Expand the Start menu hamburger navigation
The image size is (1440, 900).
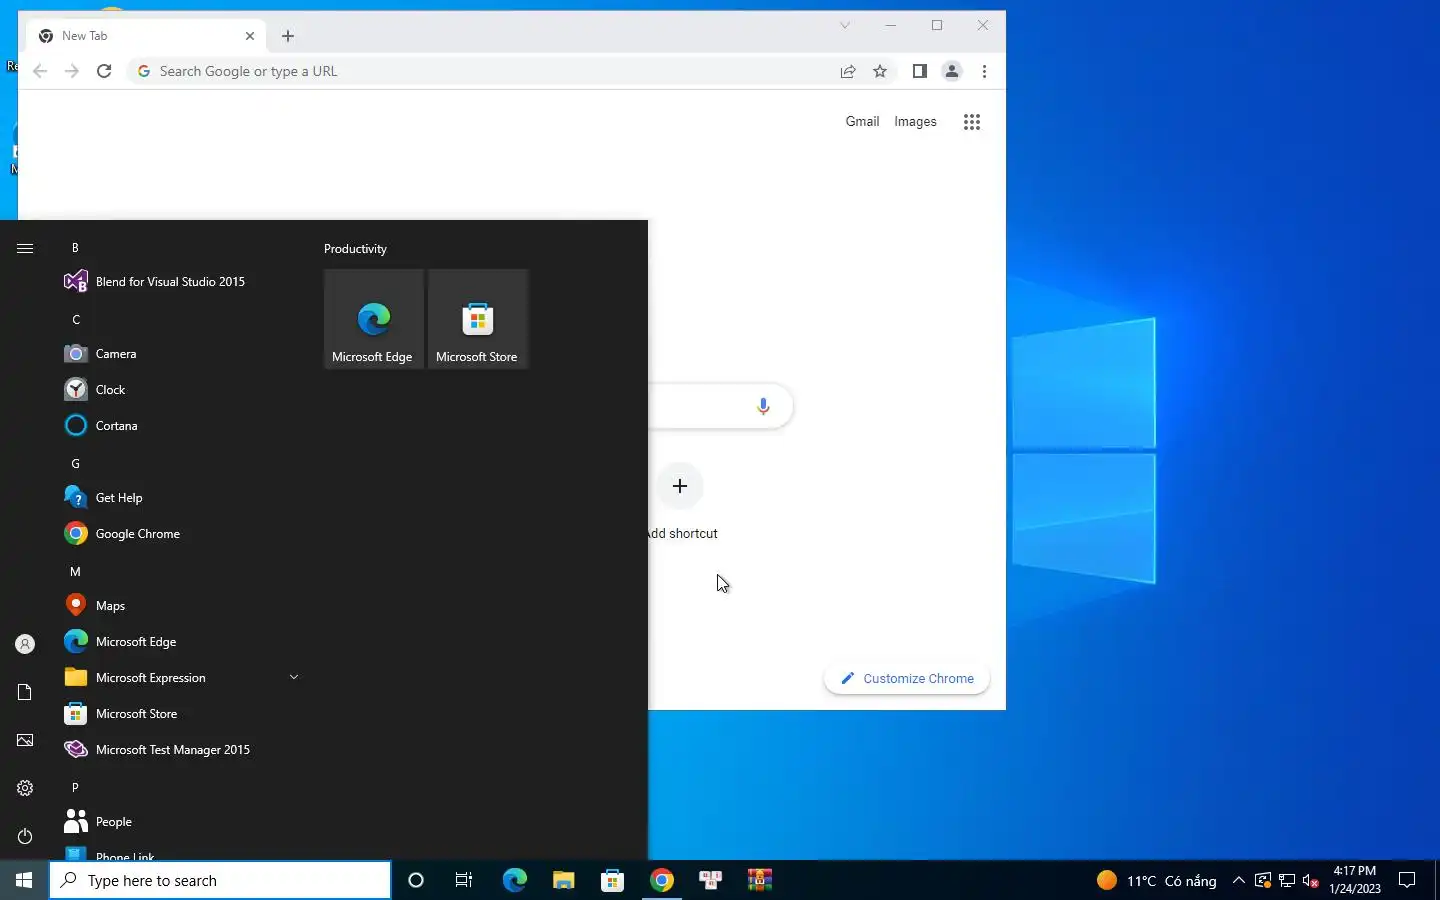25,248
